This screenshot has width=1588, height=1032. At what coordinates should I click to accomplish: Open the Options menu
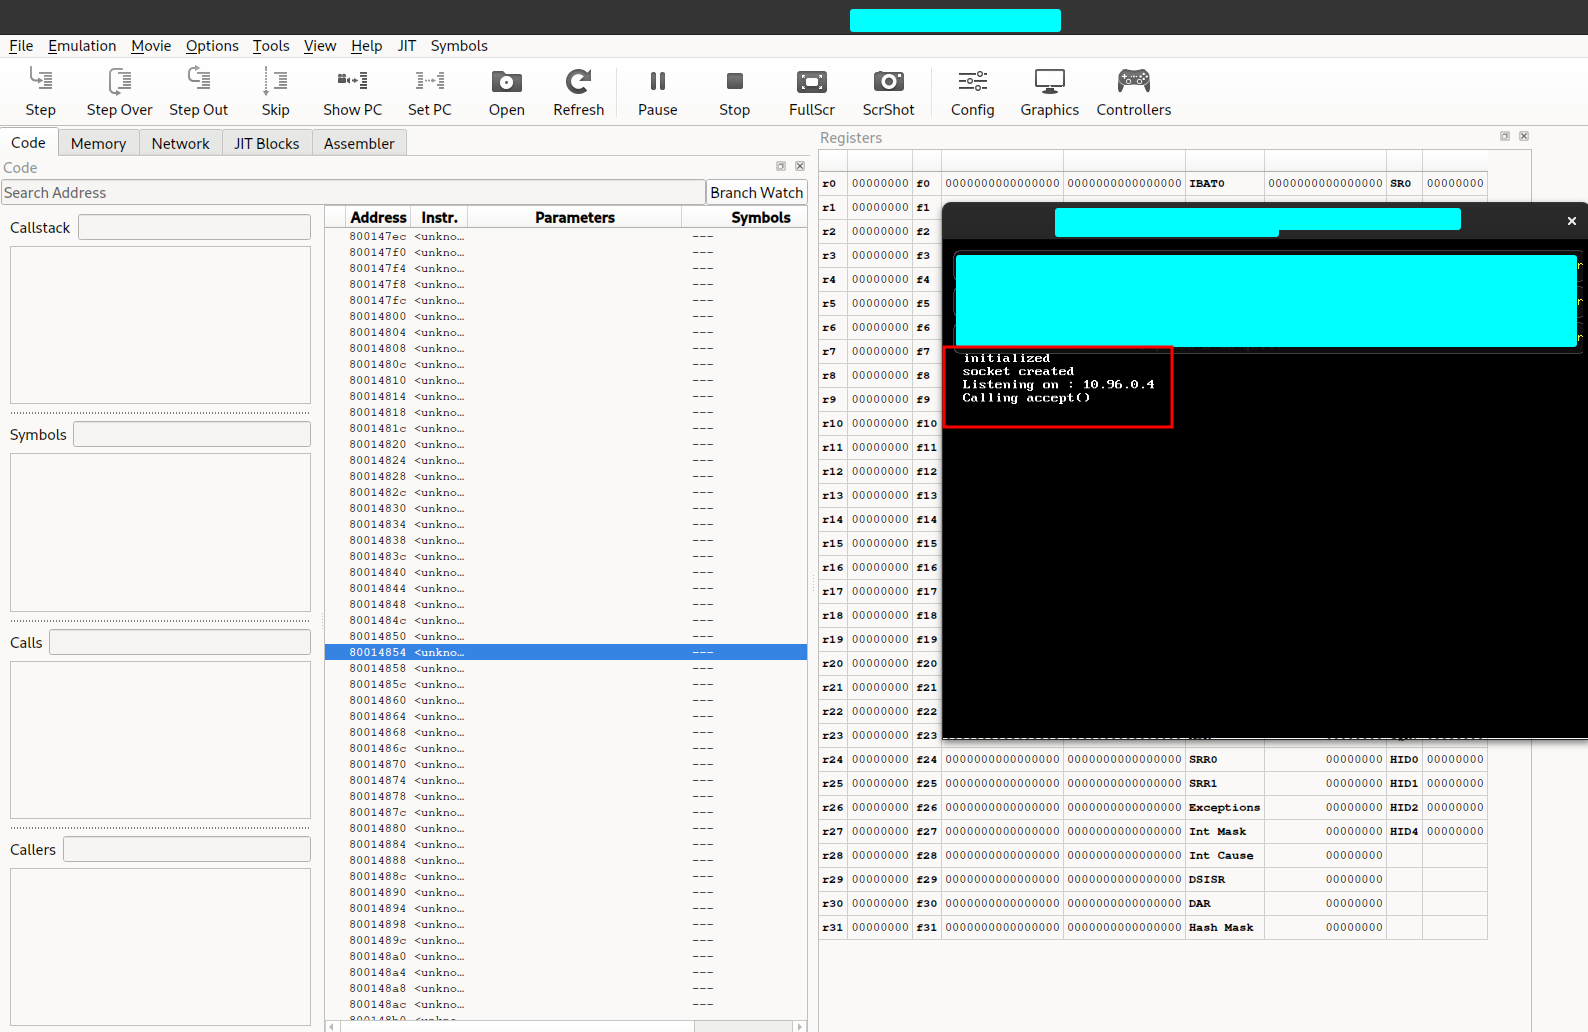pos(212,46)
